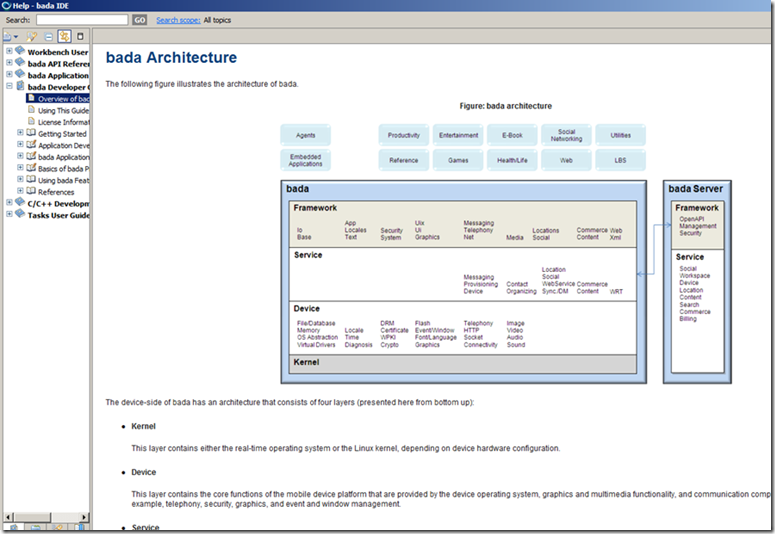
Task: Open the Search scope link
Action: [178, 20]
